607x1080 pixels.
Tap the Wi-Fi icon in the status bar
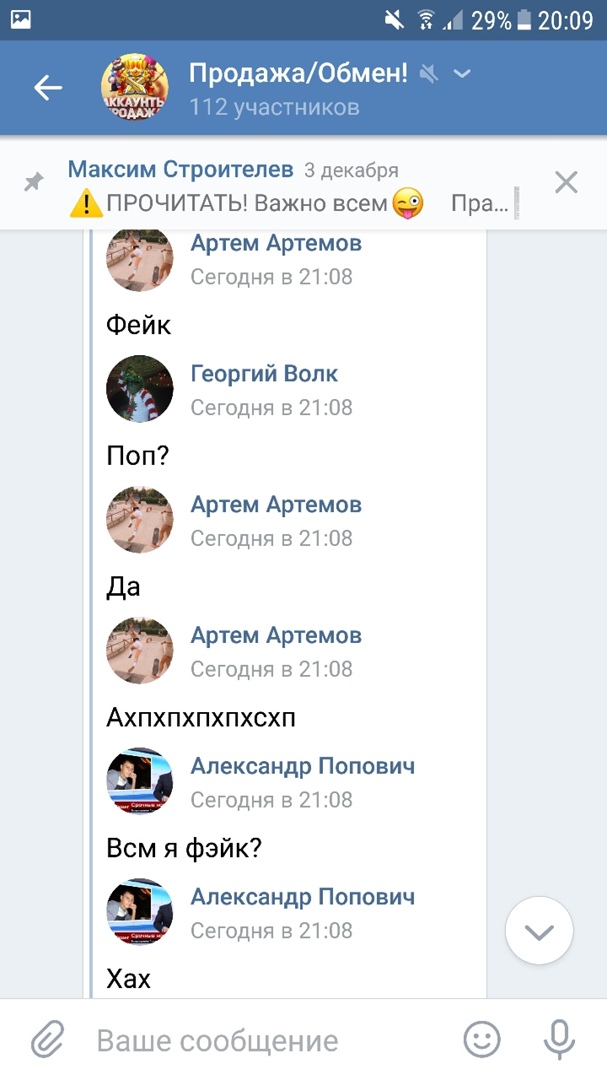click(425, 20)
